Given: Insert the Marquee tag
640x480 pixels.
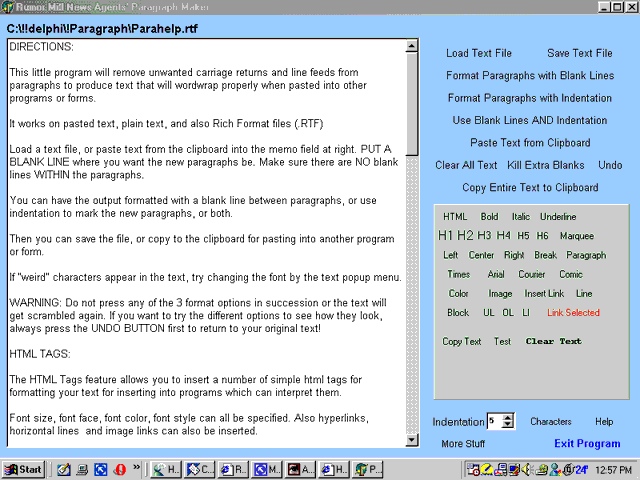Looking at the screenshot, I should (577, 236).
